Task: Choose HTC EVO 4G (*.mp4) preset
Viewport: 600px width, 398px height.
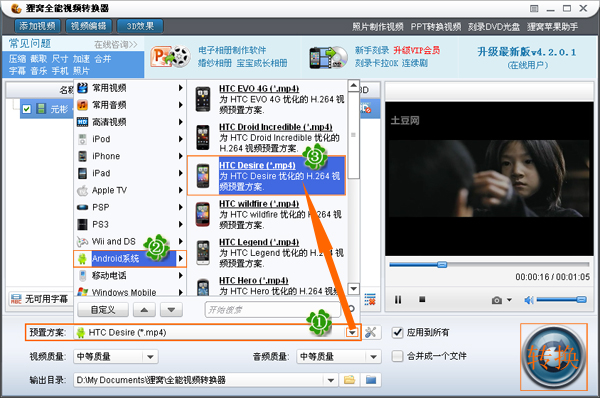Action: [x=268, y=99]
